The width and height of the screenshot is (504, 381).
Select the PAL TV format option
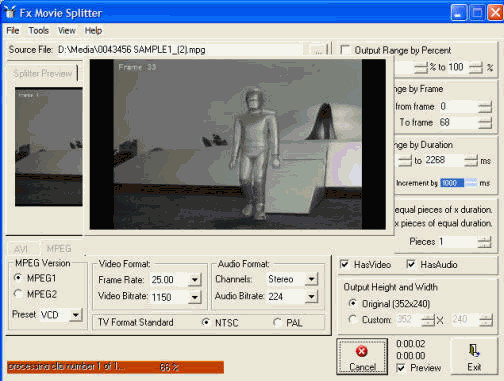pyautogui.click(x=277, y=322)
